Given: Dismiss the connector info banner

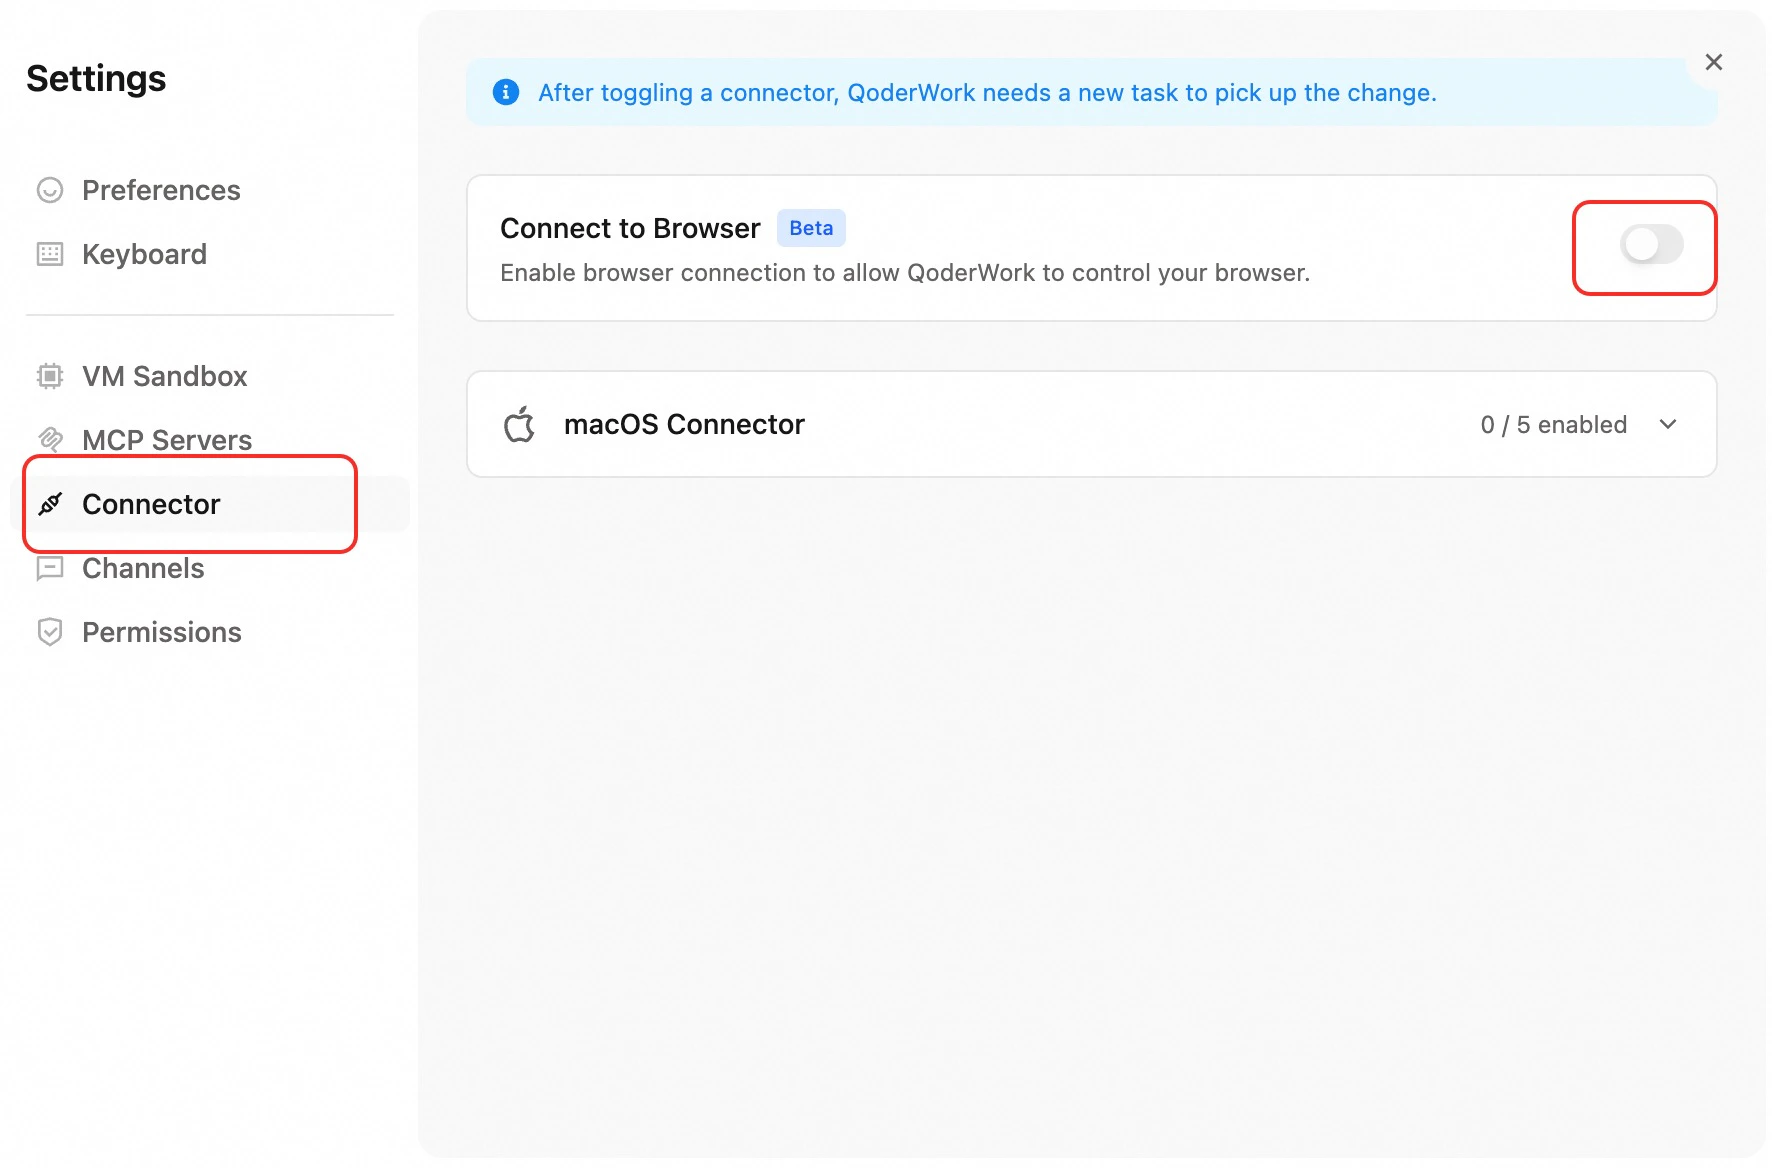Looking at the screenshot, I should (x=1713, y=61).
